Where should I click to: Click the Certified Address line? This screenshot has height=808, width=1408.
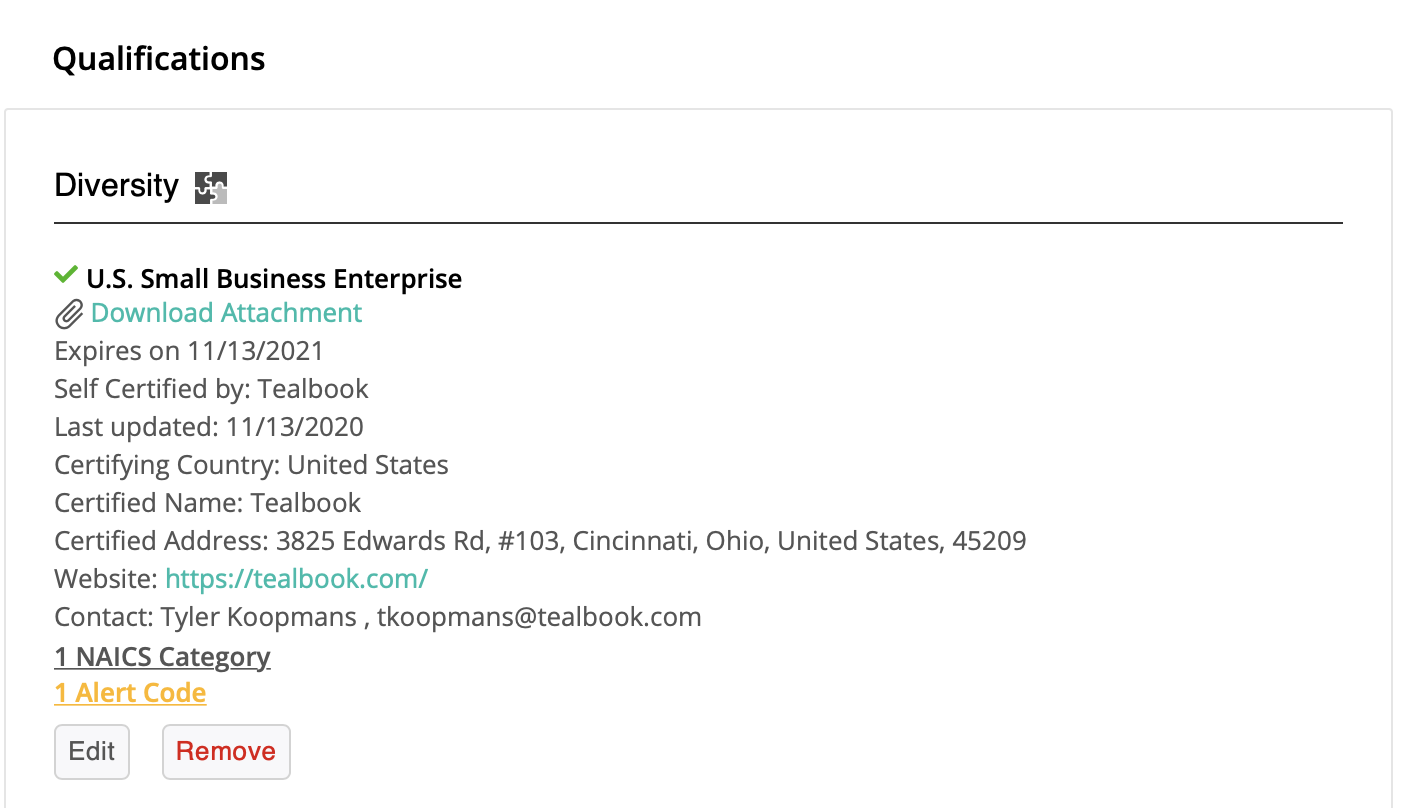540,541
